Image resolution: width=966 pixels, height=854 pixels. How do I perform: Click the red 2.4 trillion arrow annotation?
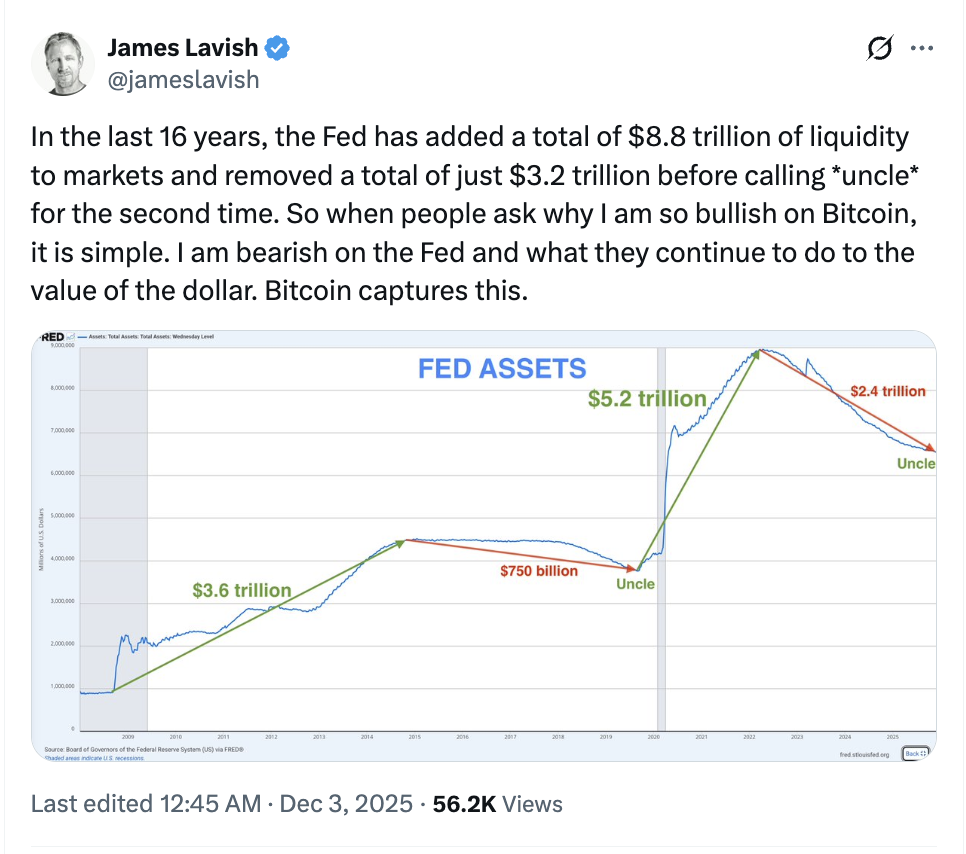[x=888, y=391]
